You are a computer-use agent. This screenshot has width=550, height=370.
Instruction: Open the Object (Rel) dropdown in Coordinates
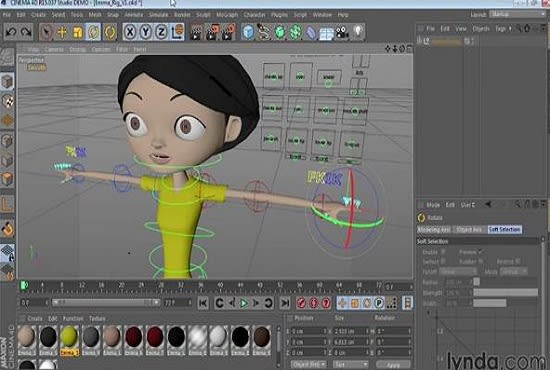(x=309, y=365)
